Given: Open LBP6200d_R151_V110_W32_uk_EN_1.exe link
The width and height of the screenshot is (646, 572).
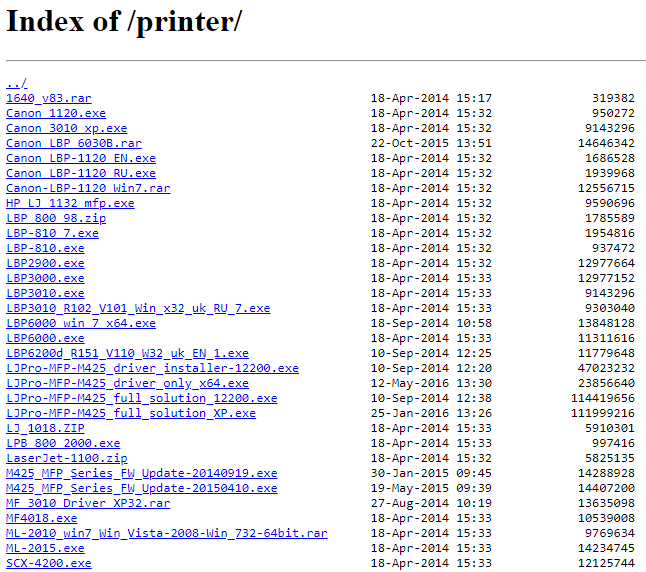Looking at the screenshot, I should (x=127, y=353).
